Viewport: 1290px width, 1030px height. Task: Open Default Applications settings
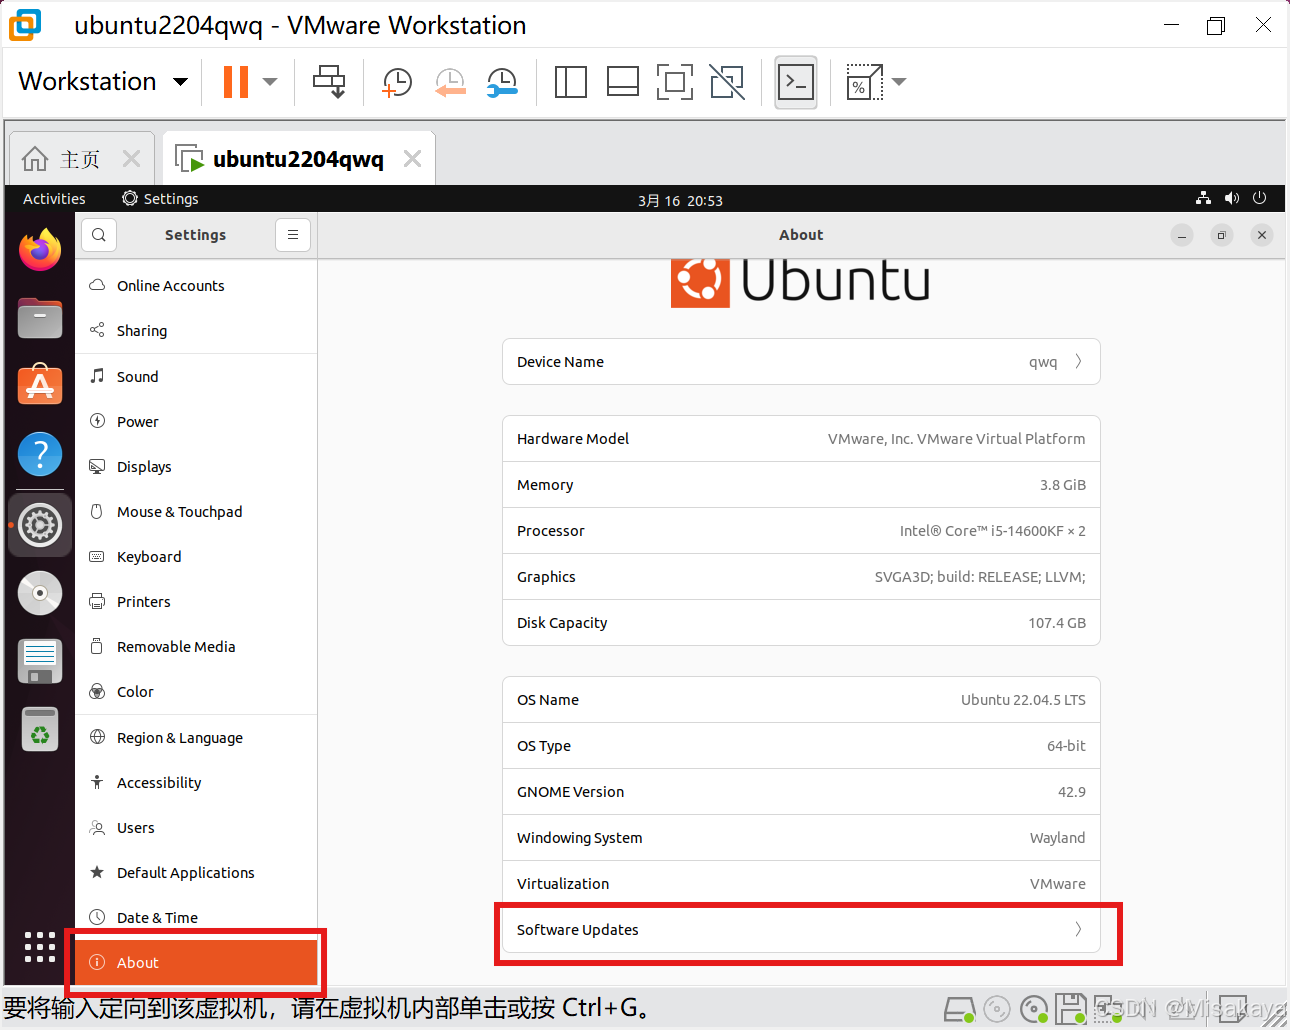pyautogui.click(x=196, y=873)
